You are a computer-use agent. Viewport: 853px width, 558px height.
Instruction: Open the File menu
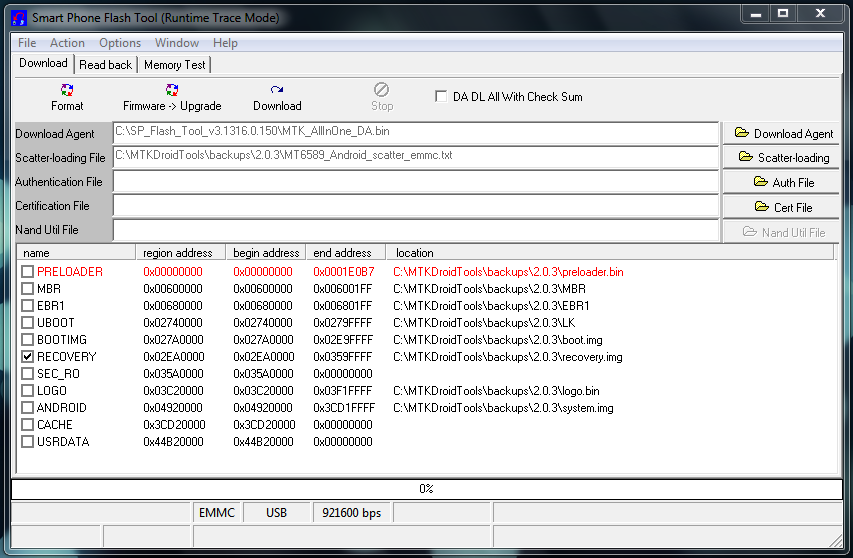click(x=27, y=43)
